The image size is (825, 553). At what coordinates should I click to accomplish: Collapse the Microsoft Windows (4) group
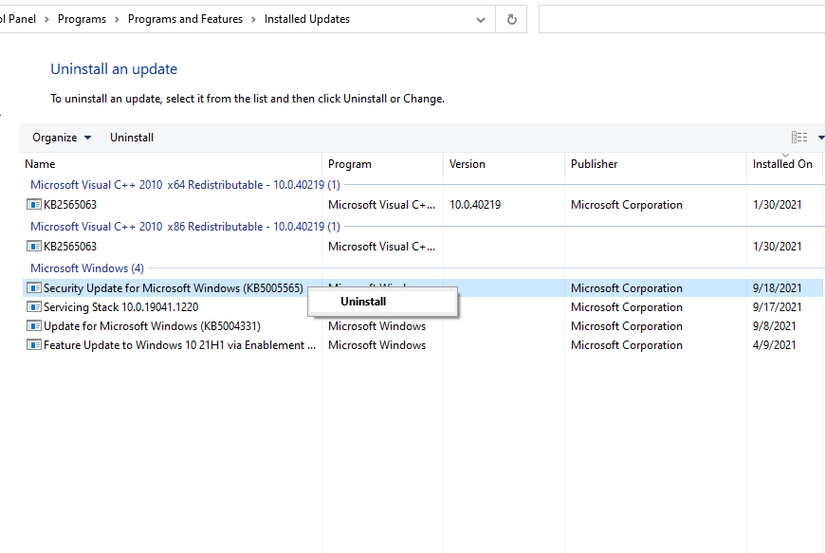pyautogui.click(x=87, y=268)
